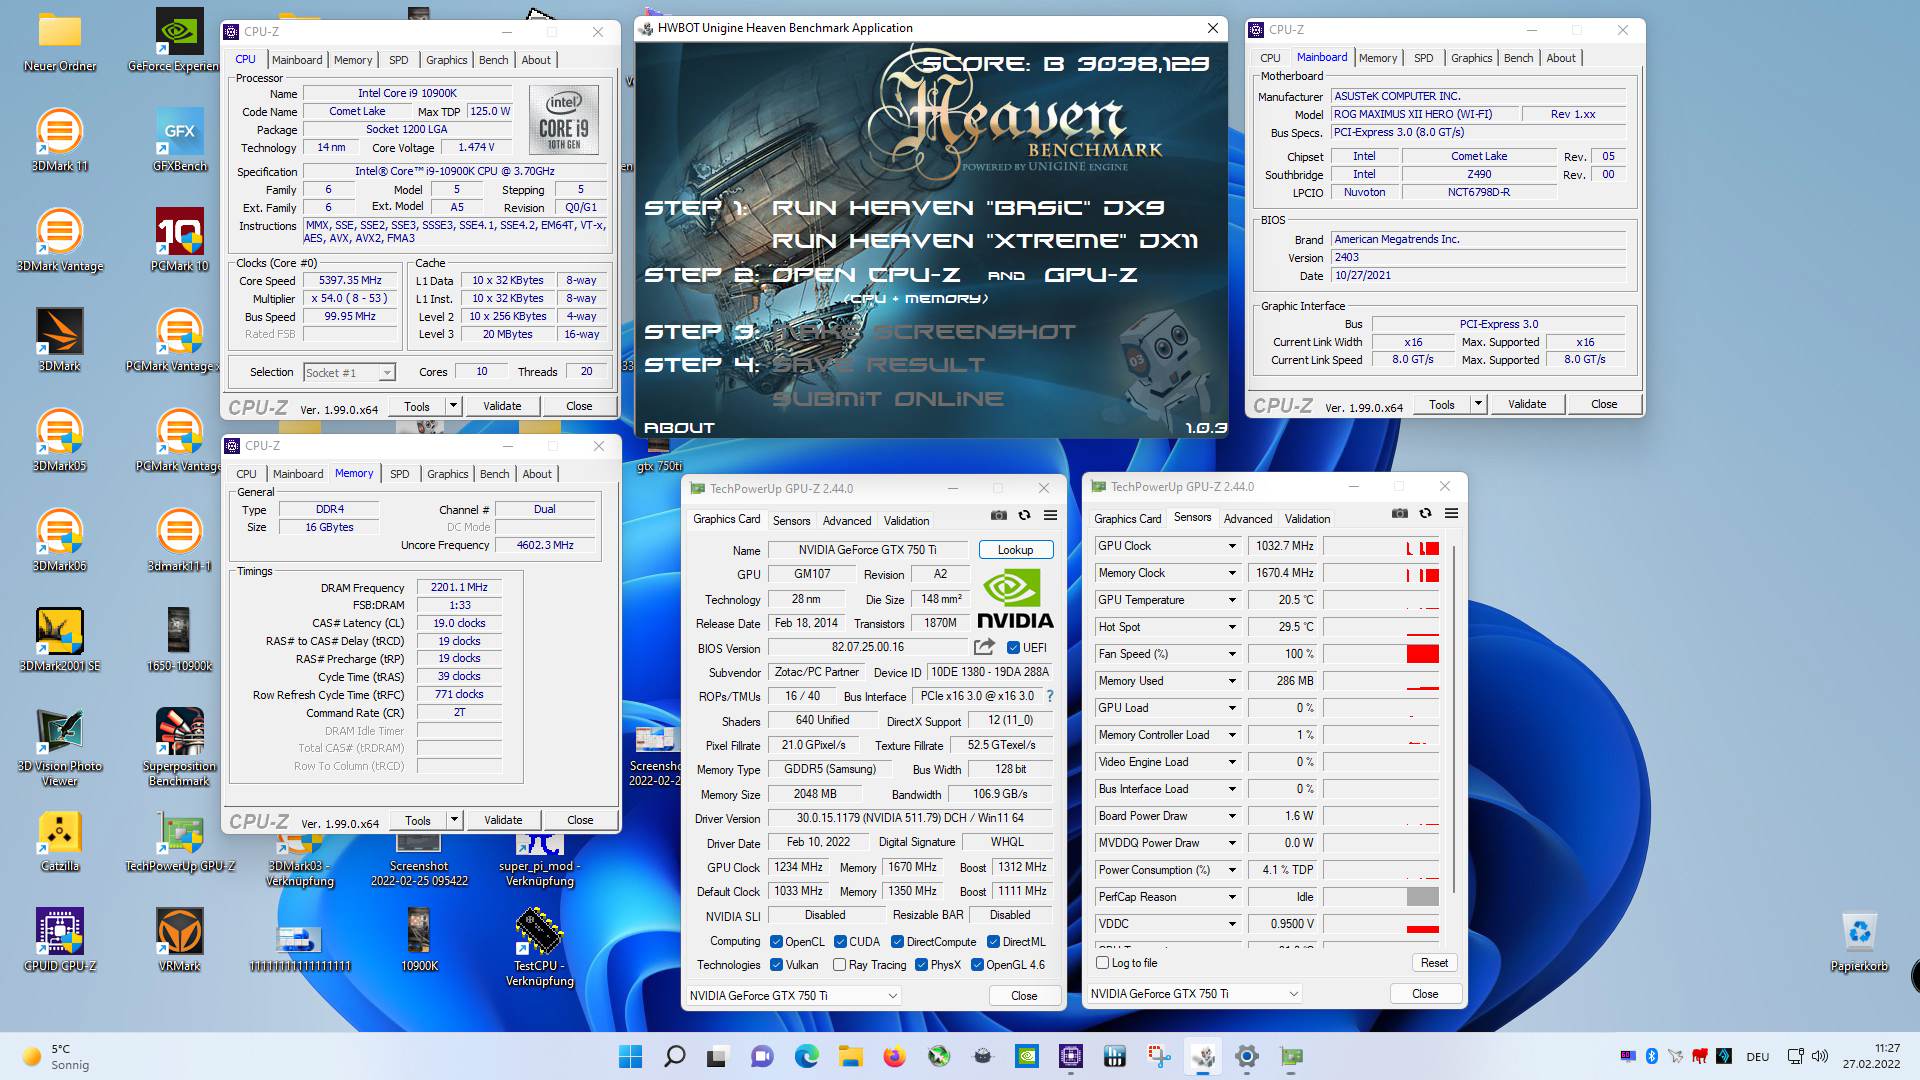
Task: Open 3DMark Vantage desktop icon
Action: click(59, 240)
